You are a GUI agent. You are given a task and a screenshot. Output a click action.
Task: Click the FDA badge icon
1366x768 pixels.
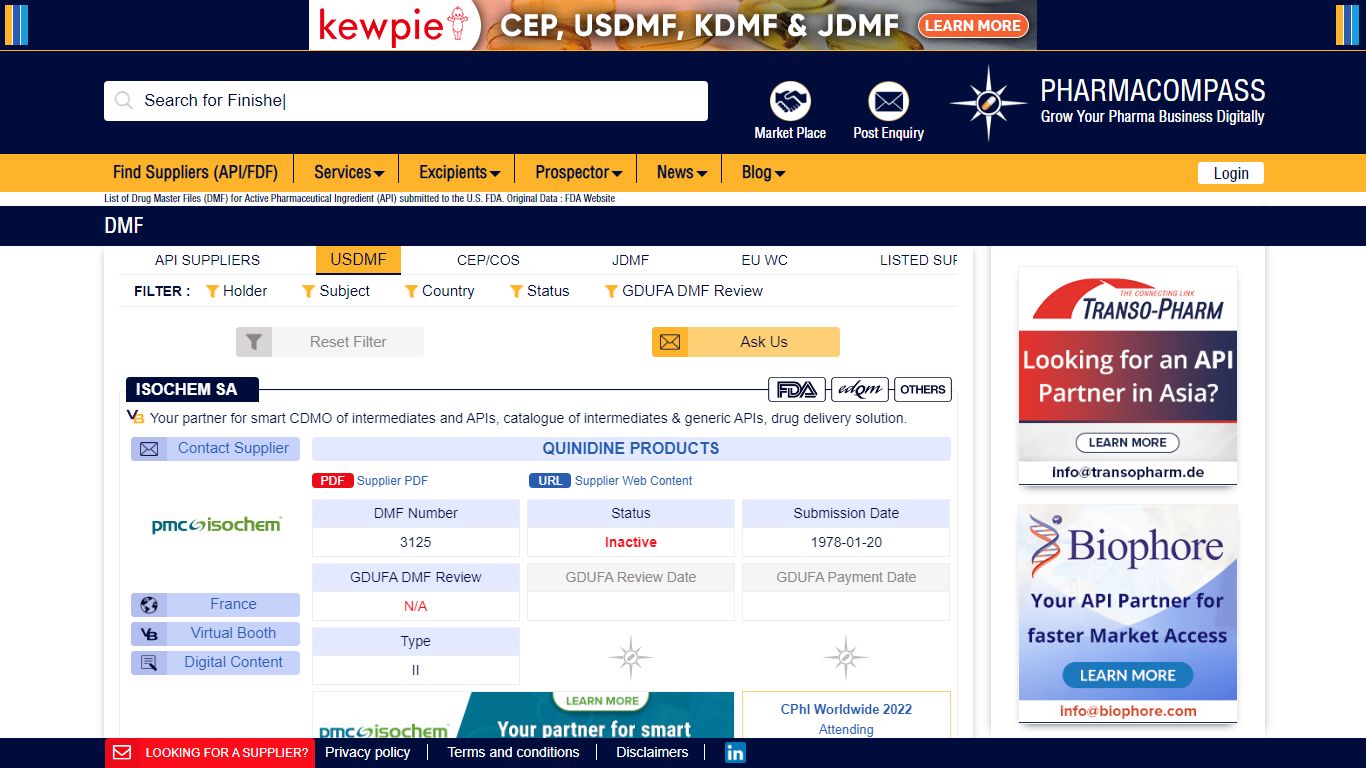797,389
